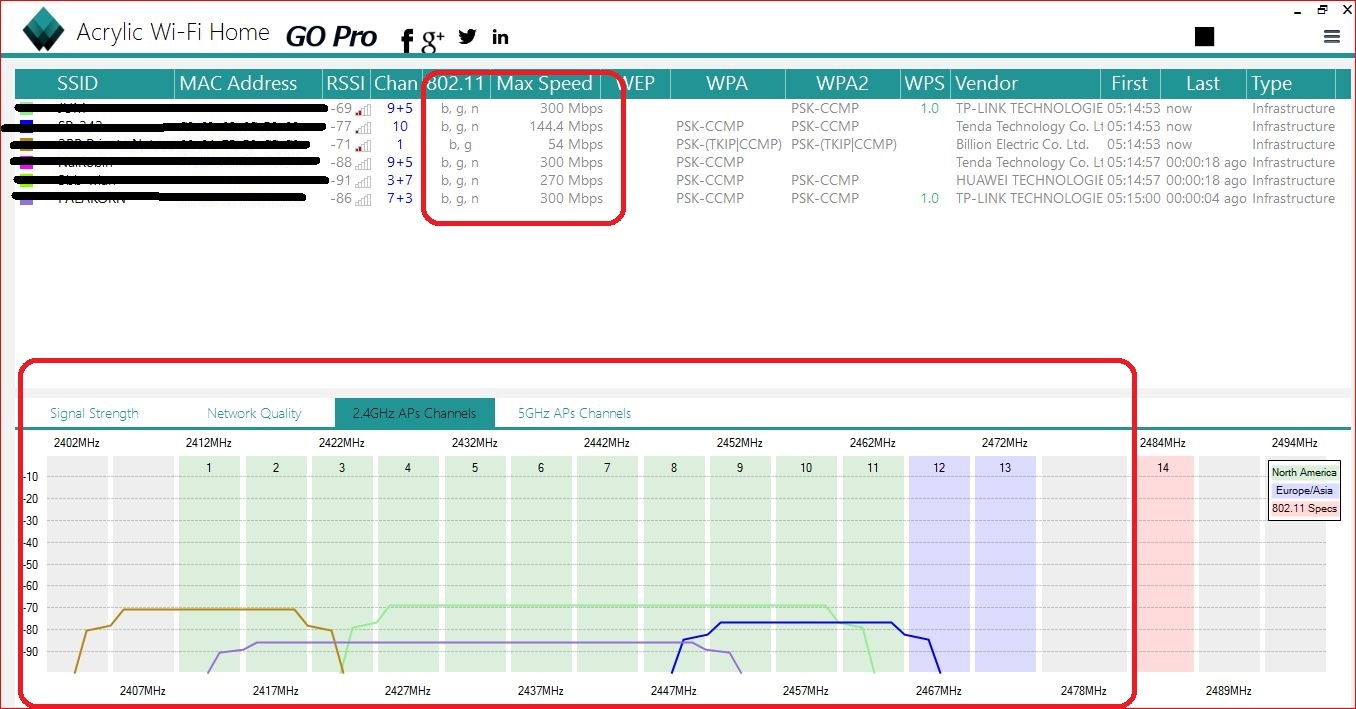Sort by the Max Speed column header
Image resolution: width=1356 pixels, height=709 pixels.
tap(545, 84)
